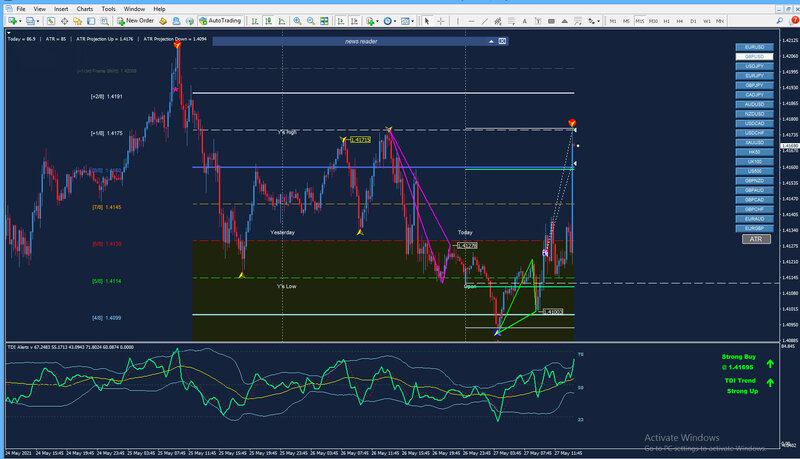
Task: Open the Navigator folder-star icon
Action: coord(78,21)
